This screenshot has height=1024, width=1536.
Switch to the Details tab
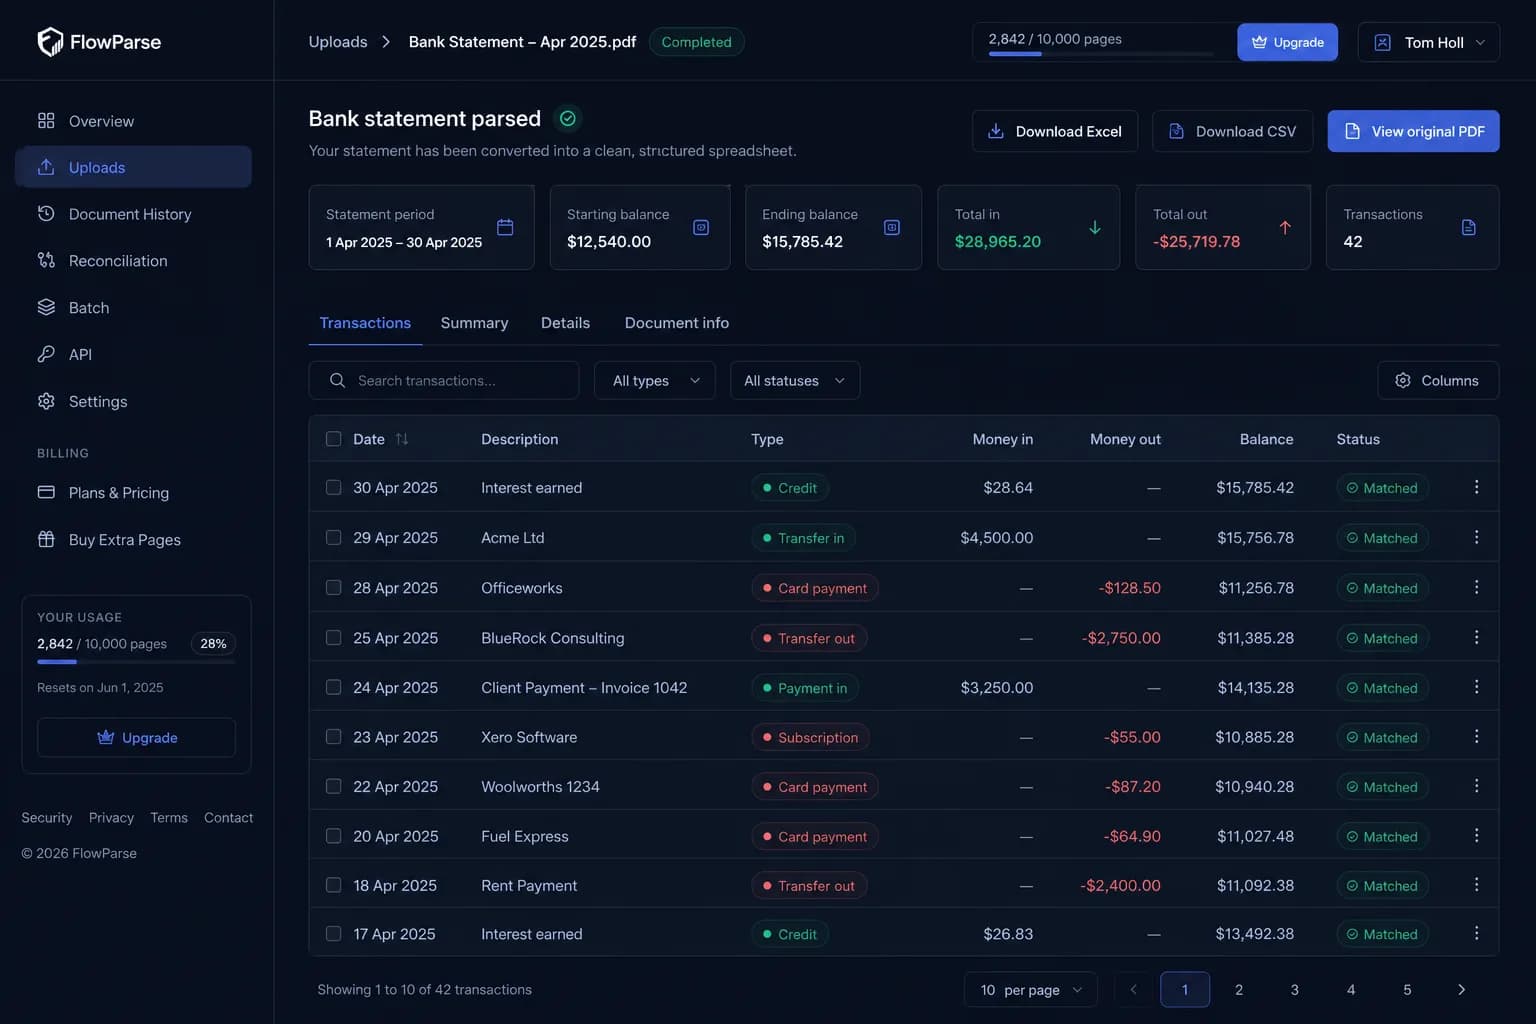coord(565,323)
